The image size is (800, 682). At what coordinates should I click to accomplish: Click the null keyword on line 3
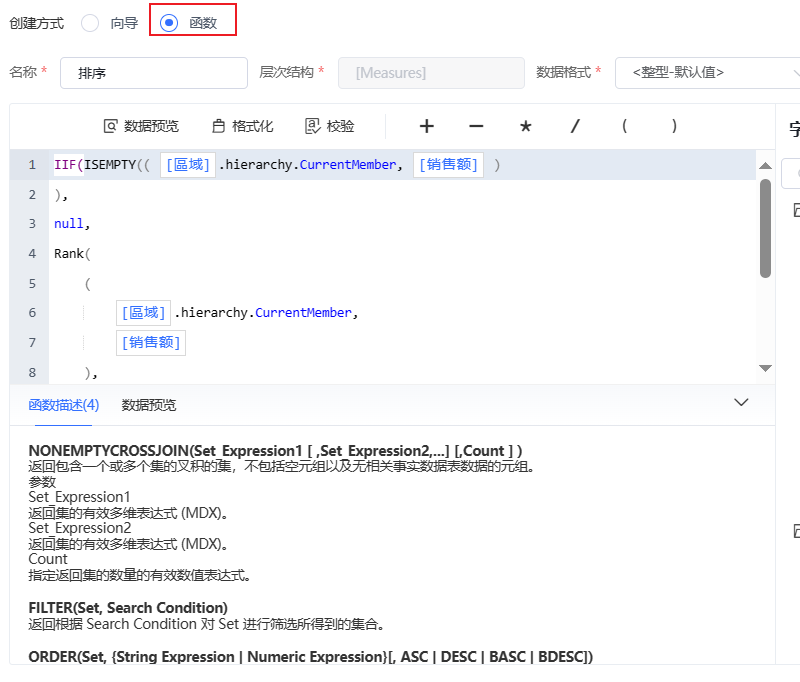click(x=68, y=224)
